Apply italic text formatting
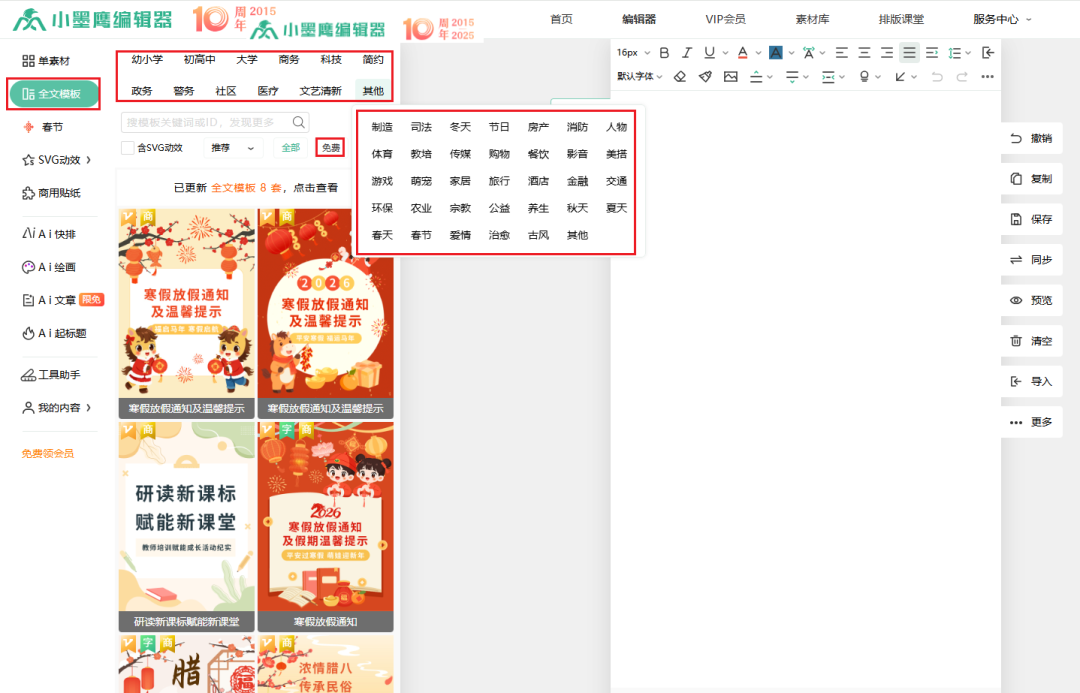The width and height of the screenshot is (1080, 693). point(687,53)
